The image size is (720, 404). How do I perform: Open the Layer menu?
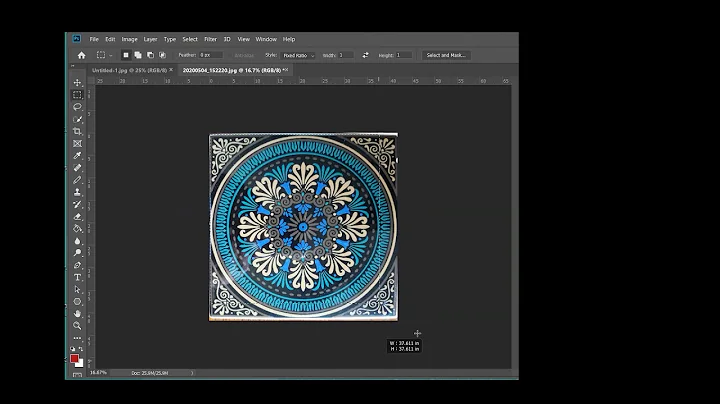point(150,39)
